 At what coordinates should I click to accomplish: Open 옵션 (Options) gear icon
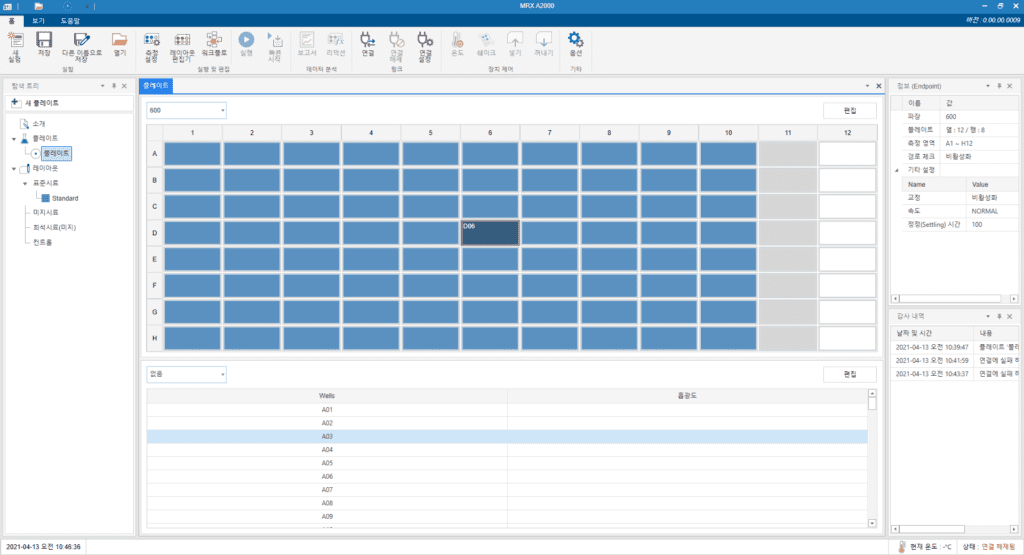coord(575,43)
